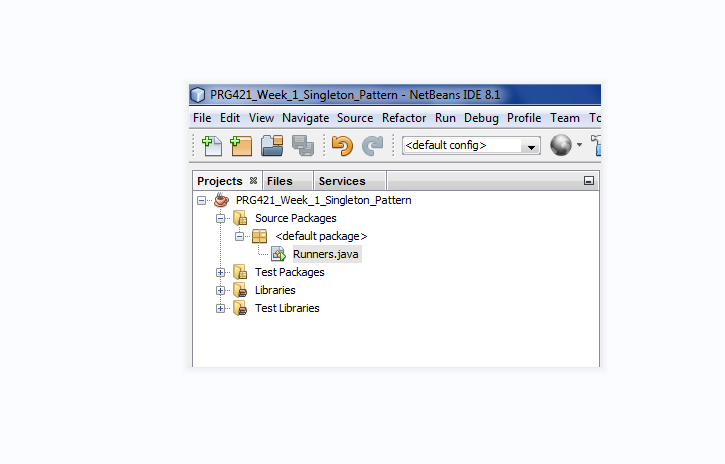Minimize the Projects panel window group
725x464 pixels.
(x=589, y=181)
